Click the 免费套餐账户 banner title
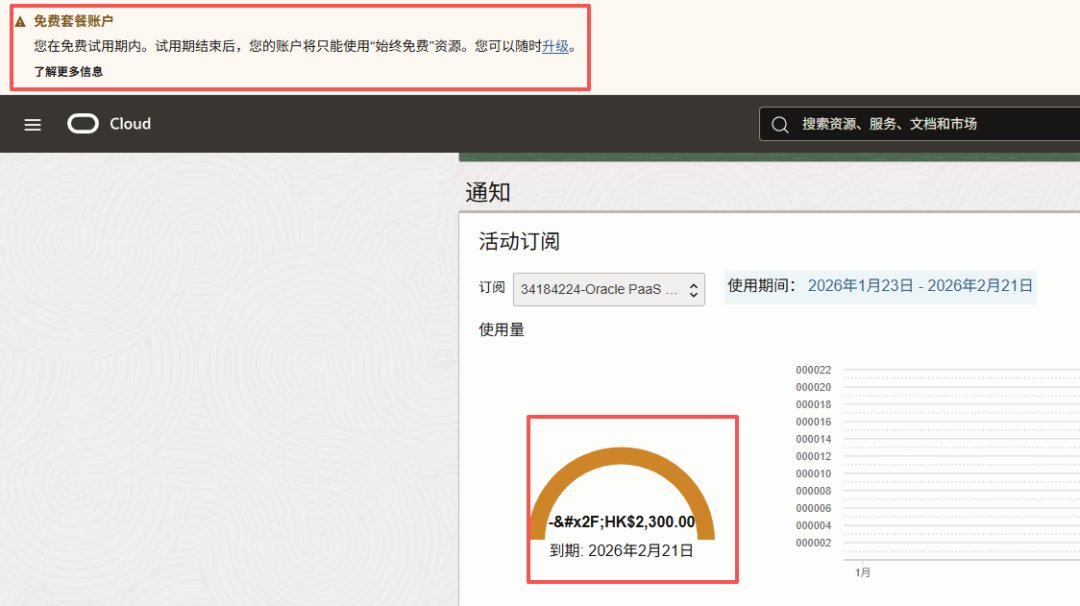This screenshot has height=606, width=1080. pyautogui.click(x=73, y=21)
